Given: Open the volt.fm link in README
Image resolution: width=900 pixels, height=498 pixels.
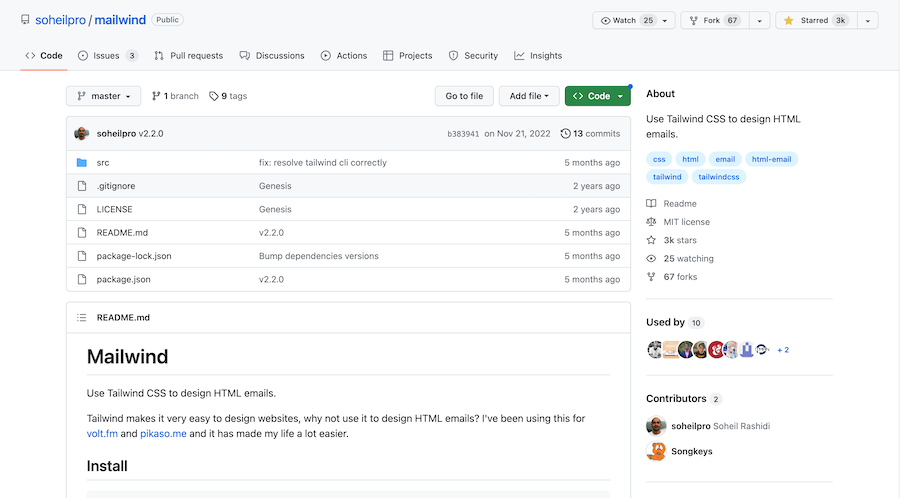Looking at the screenshot, I should 103,435.
